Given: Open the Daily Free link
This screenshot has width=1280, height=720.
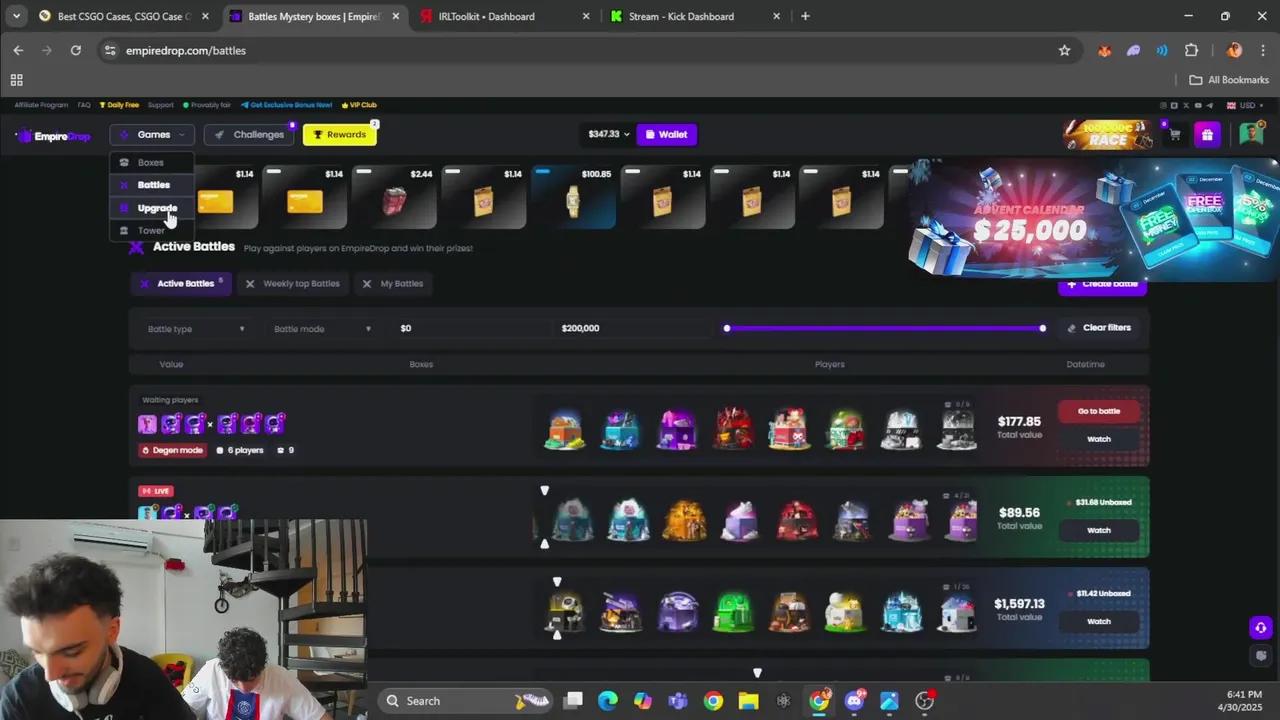Looking at the screenshot, I should pyautogui.click(x=119, y=105).
